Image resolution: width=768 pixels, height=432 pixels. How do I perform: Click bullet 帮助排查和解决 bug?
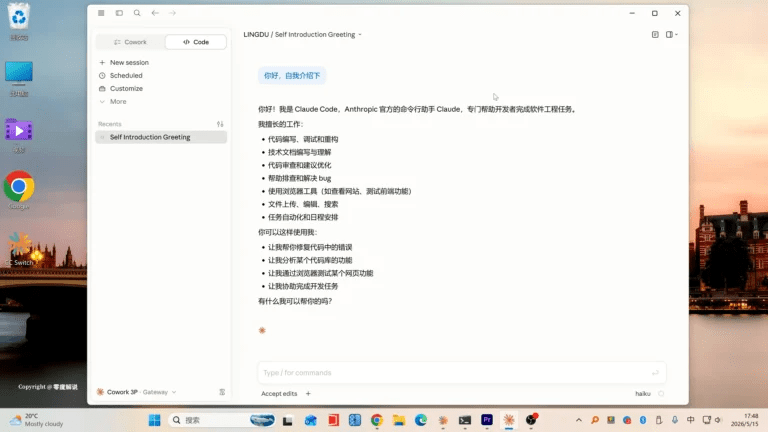(x=299, y=178)
